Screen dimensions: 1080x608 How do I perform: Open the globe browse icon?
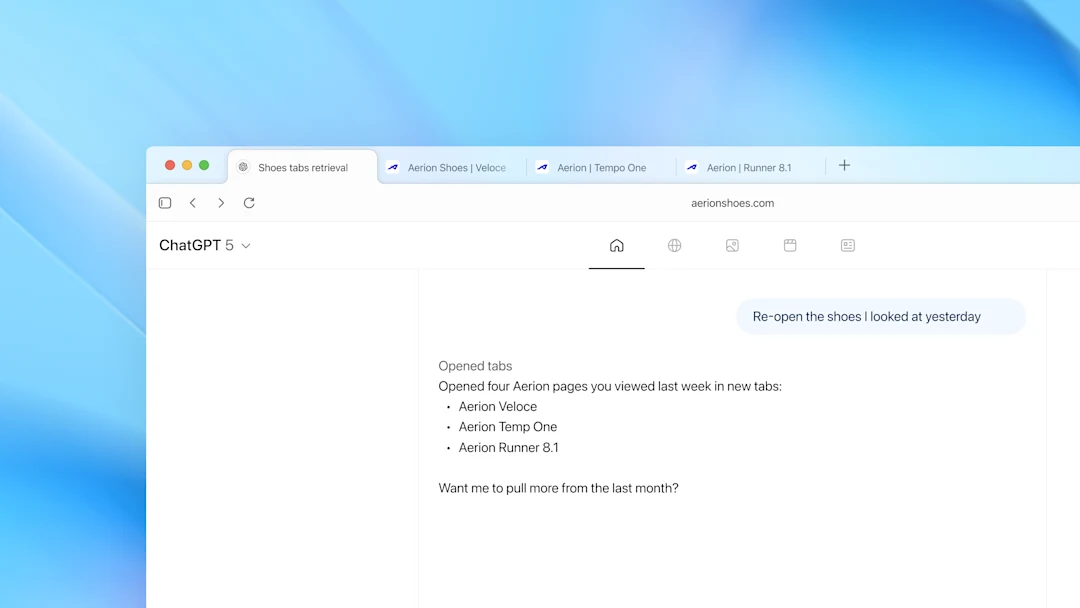pyautogui.click(x=674, y=245)
